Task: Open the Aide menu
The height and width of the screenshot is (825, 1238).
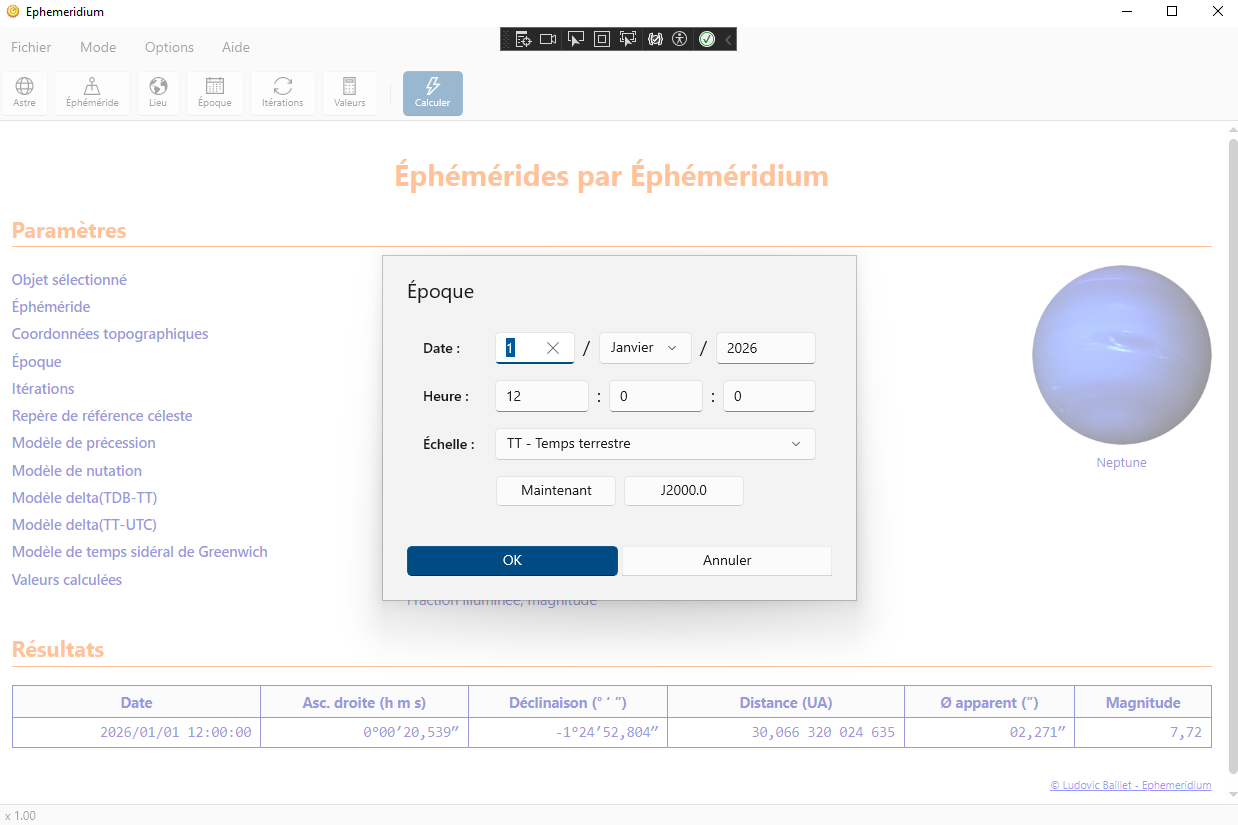Action: pyautogui.click(x=236, y=47)
